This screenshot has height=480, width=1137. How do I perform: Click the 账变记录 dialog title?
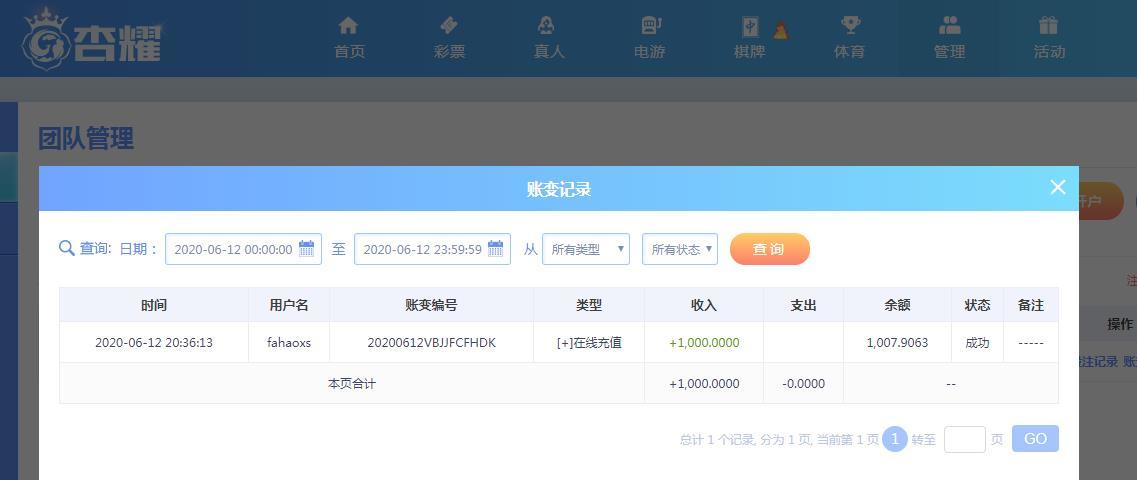(558, 189)
